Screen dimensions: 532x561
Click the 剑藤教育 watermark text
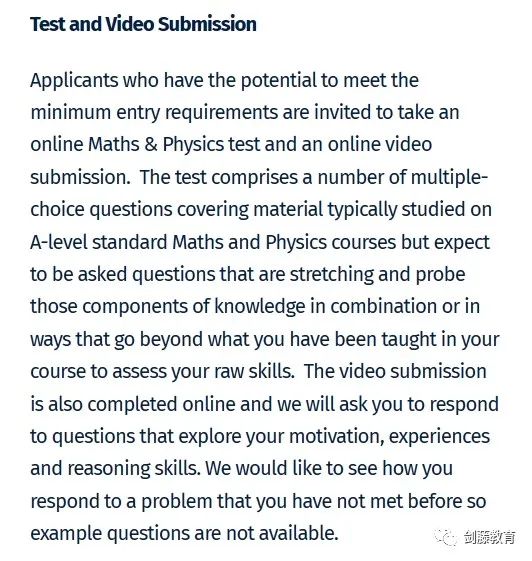point(490,537)
